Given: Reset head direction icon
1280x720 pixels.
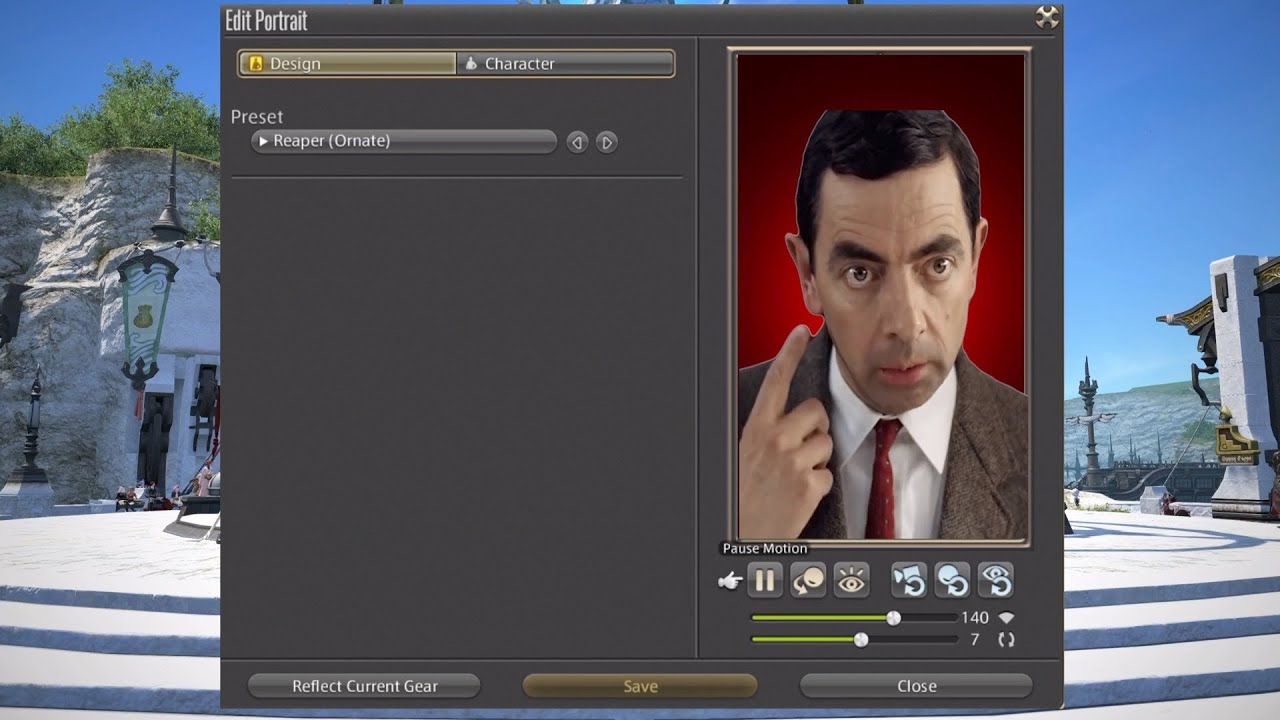Looking at the screenshot, I should 952,580.
